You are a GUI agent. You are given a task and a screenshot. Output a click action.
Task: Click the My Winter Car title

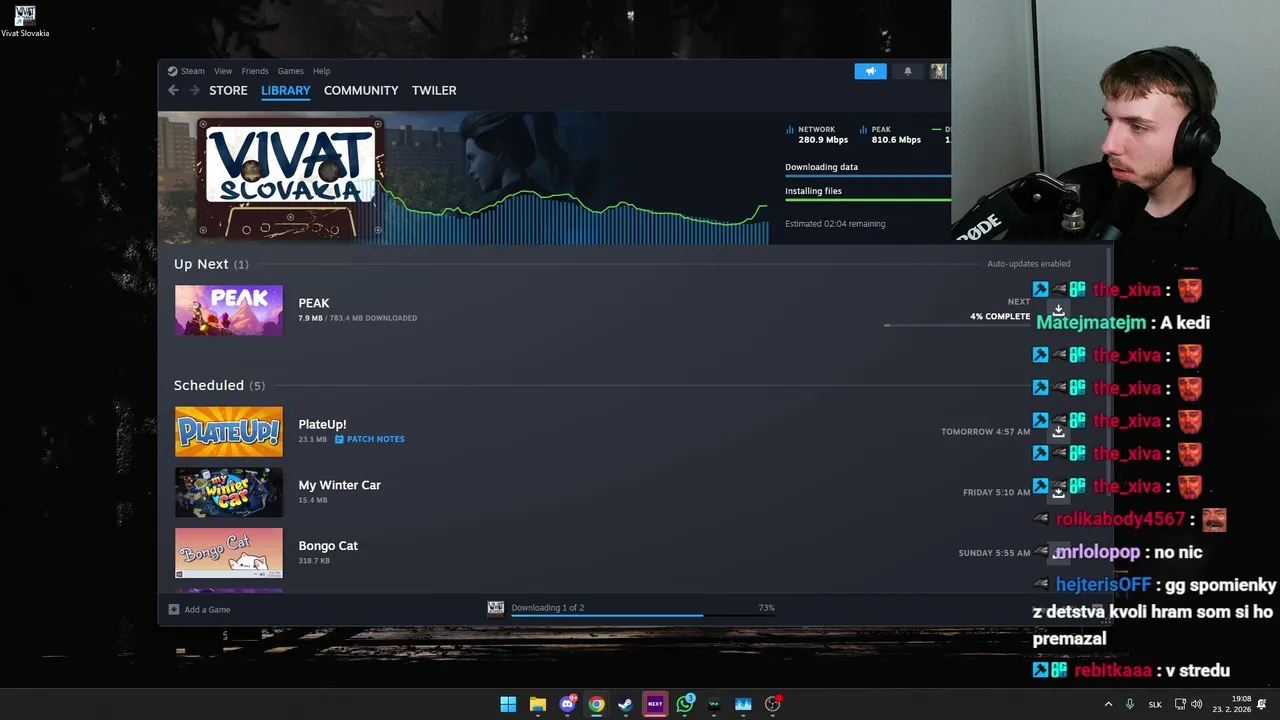(x=339, y=485)
